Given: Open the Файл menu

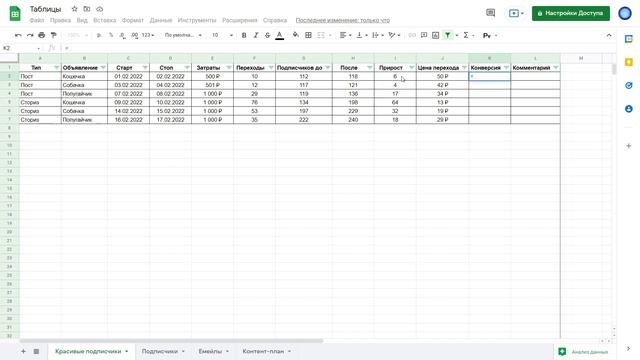Looking at the screenshot, I should [37, 20].
